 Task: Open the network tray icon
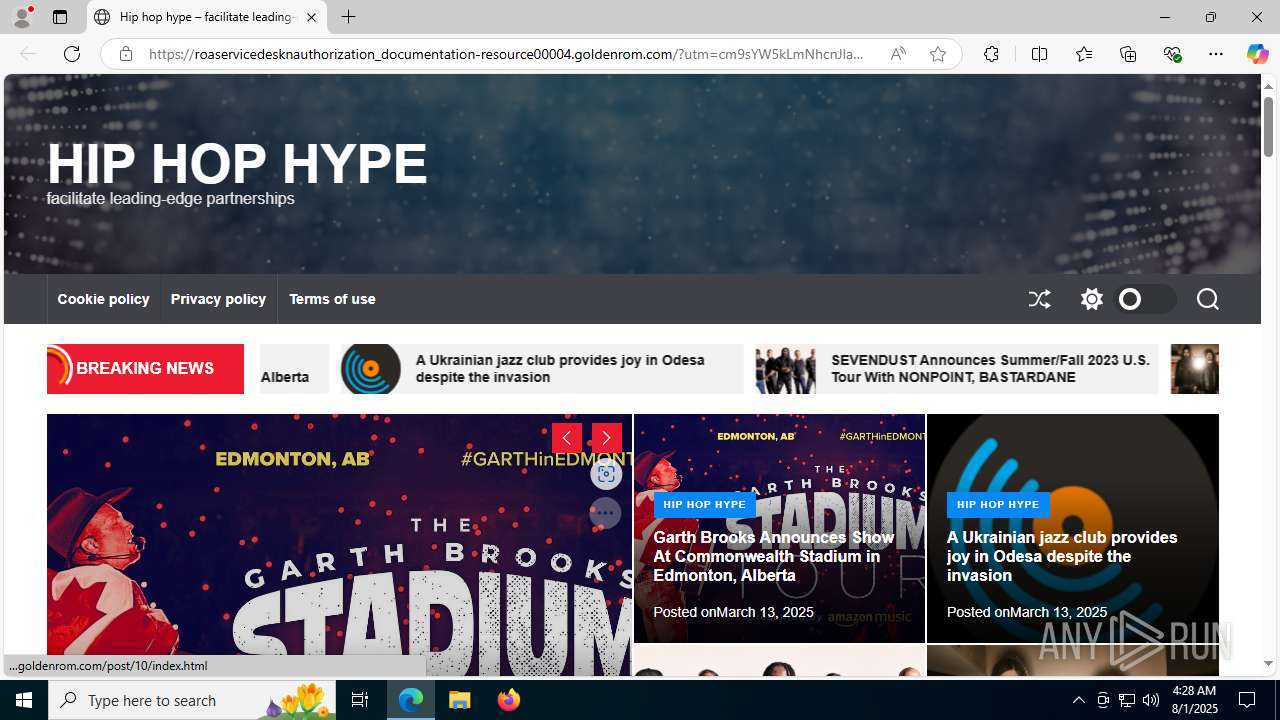(1127, 700)
